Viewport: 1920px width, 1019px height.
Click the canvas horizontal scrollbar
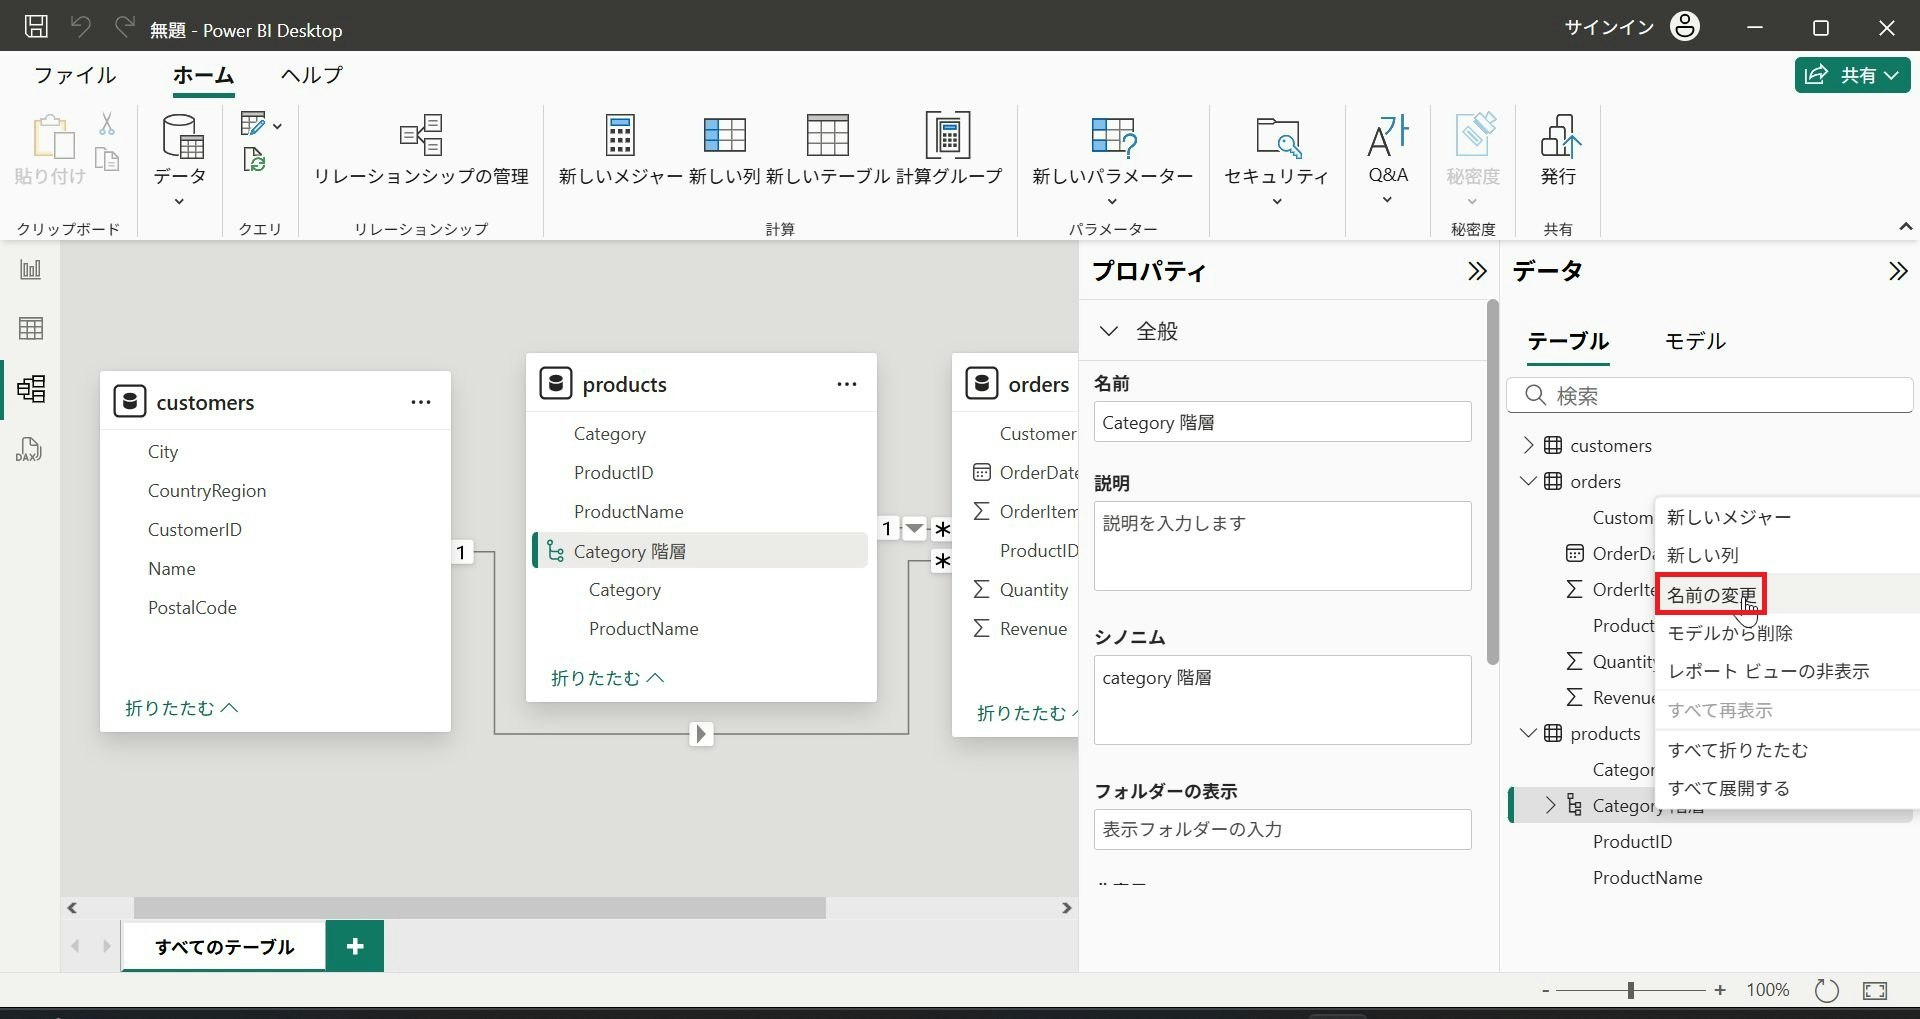(x=480, y=908)
